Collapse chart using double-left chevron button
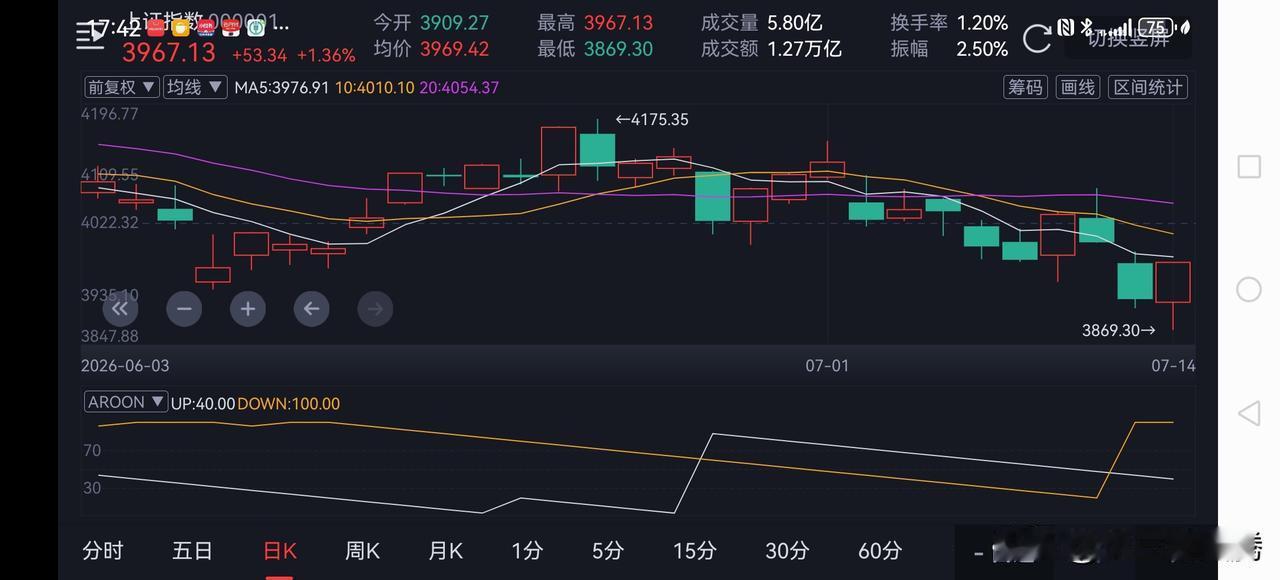Viewport: 1280px width, 580px height. click(119, 309)
